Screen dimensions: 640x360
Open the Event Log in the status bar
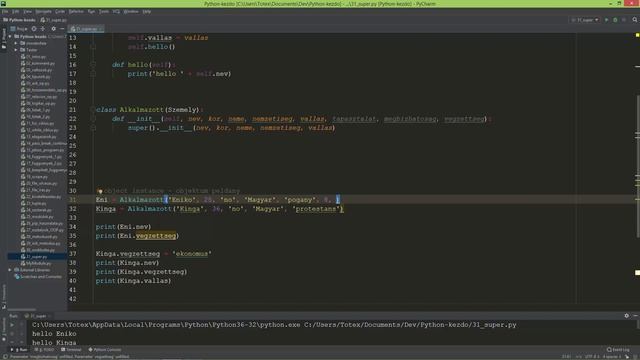coord(618,350)
